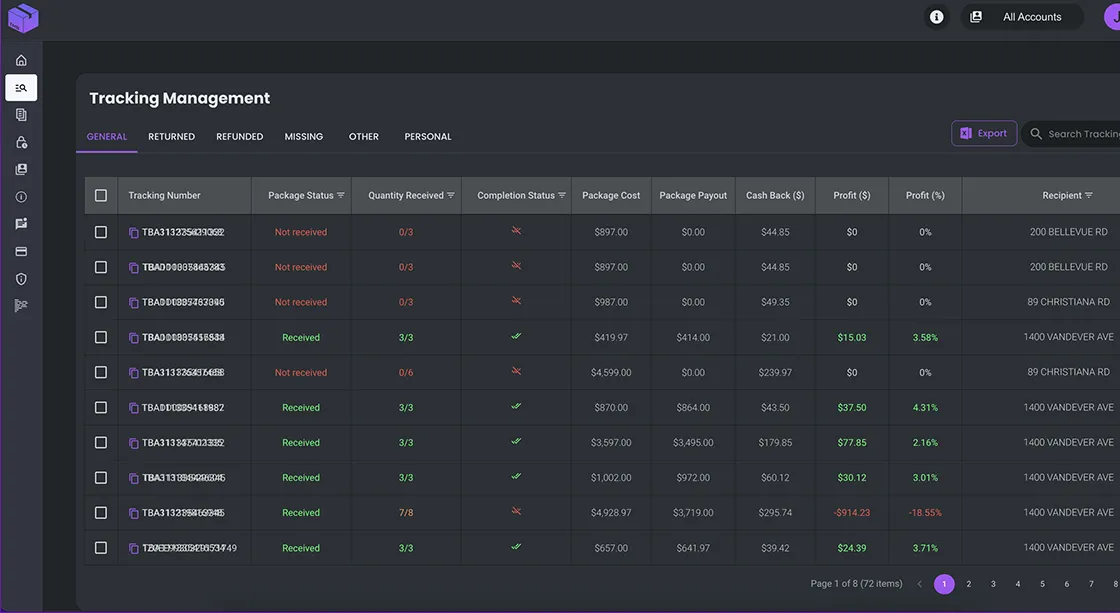Click the 0/6 quantity received cell
The image size is (1120, 613).
pos(406,373)
